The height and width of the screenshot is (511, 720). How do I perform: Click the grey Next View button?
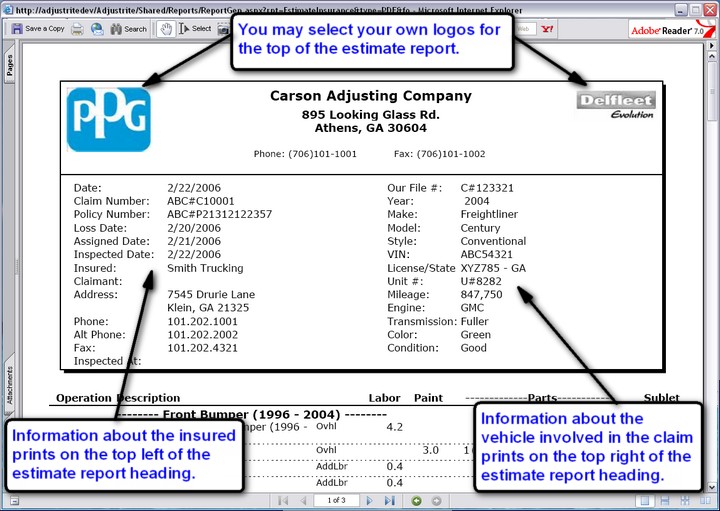point(437,500)
